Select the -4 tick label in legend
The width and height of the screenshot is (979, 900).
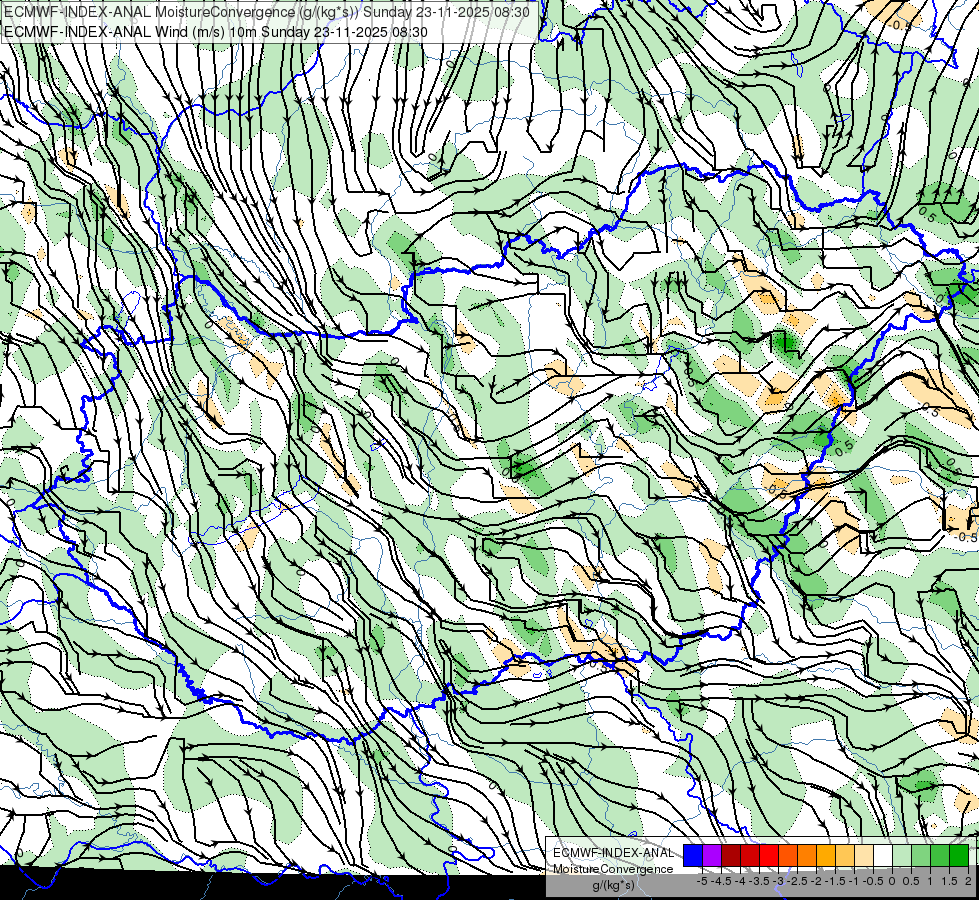click(x=740, y=881)
